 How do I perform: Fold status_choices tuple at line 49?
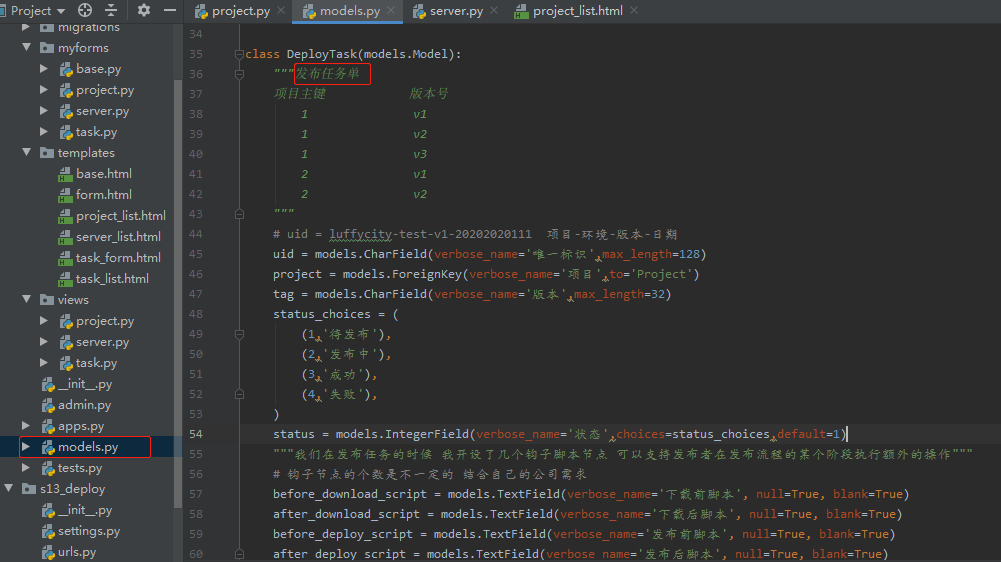[239, 334]
